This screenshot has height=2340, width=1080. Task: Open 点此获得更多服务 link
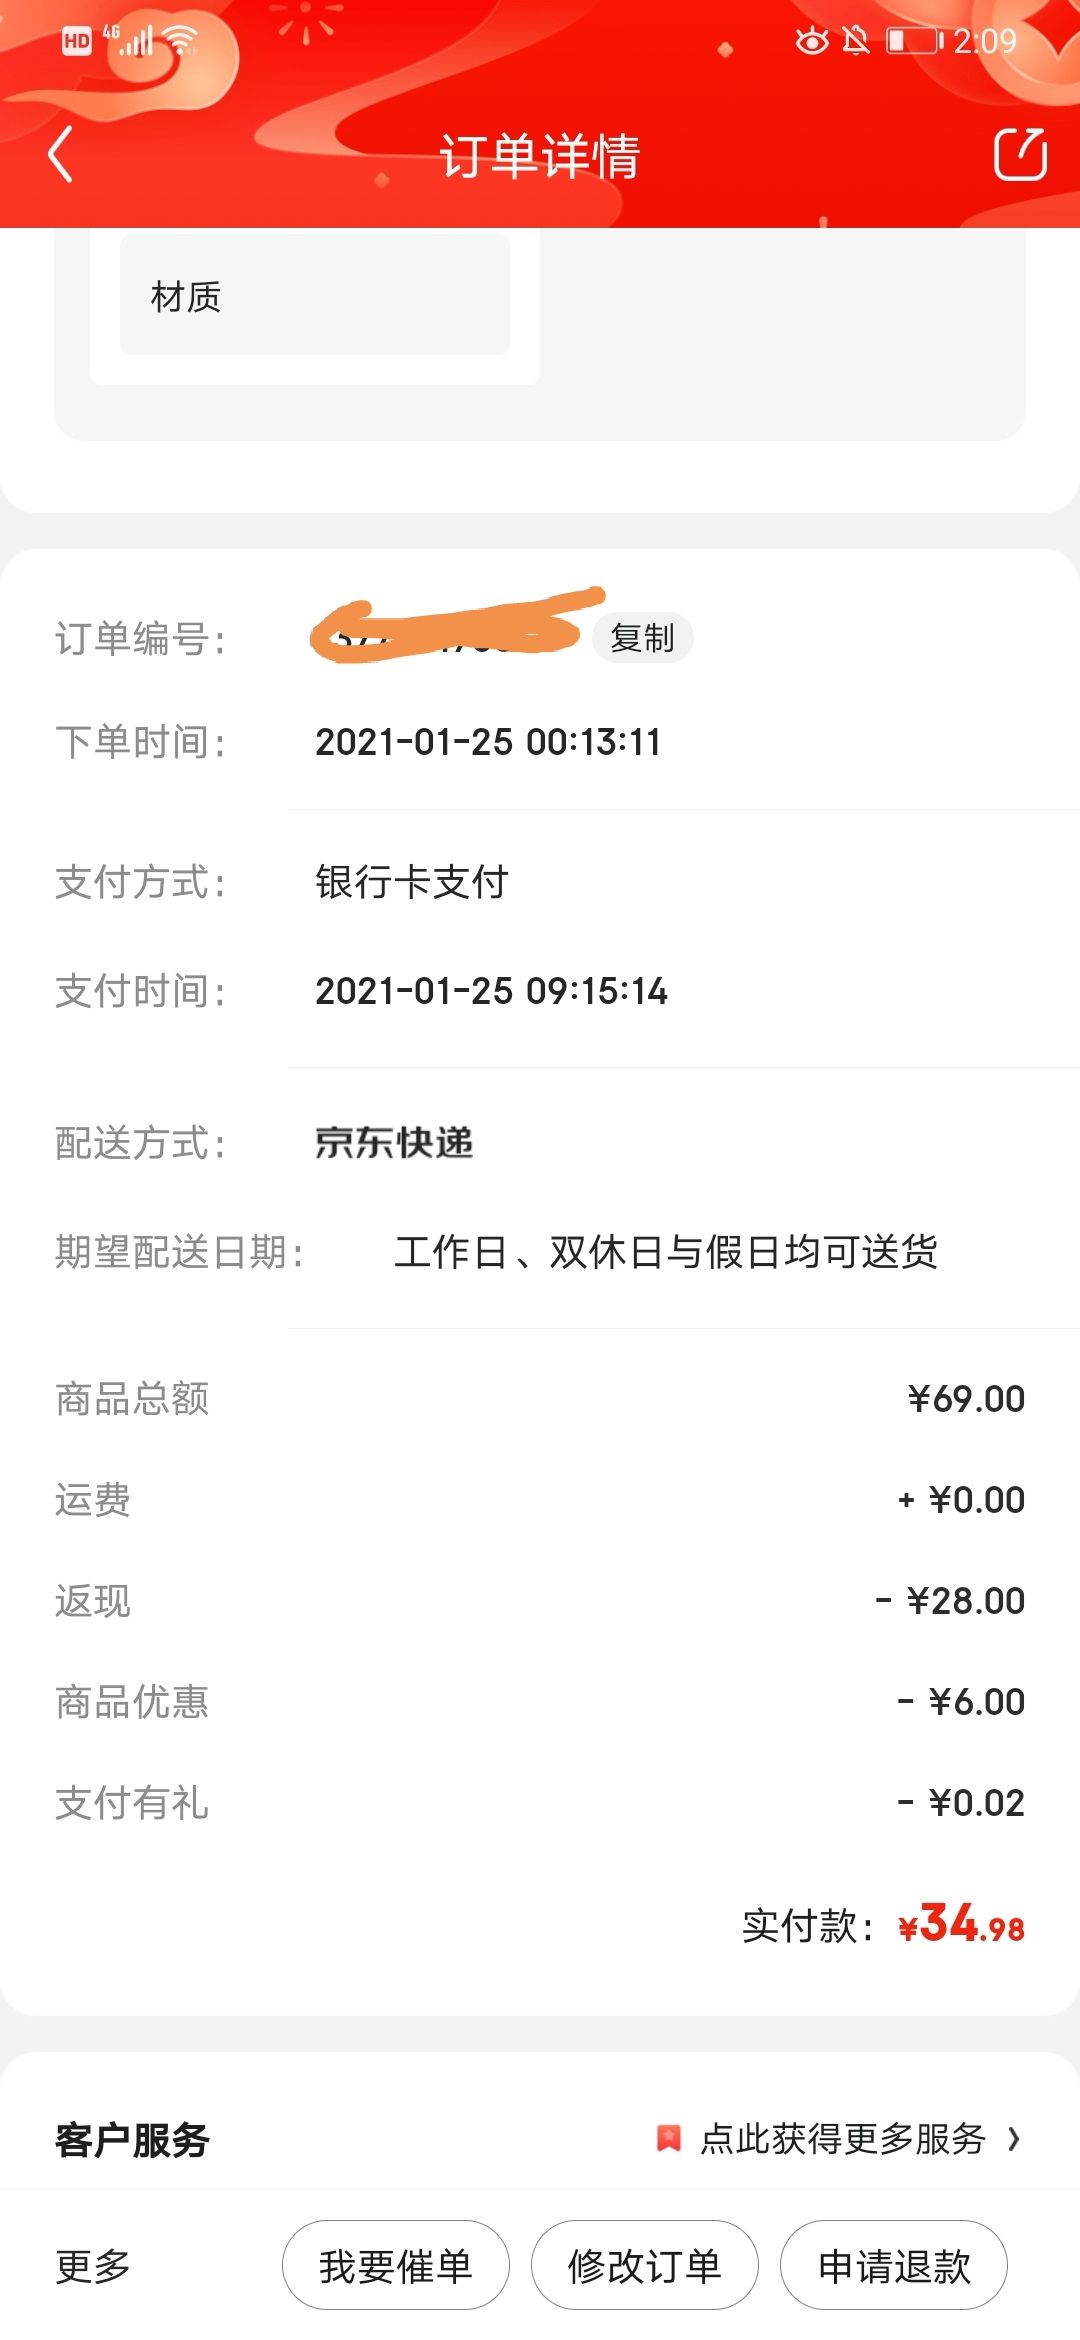pyautogui.click(x=843, y=2139)
